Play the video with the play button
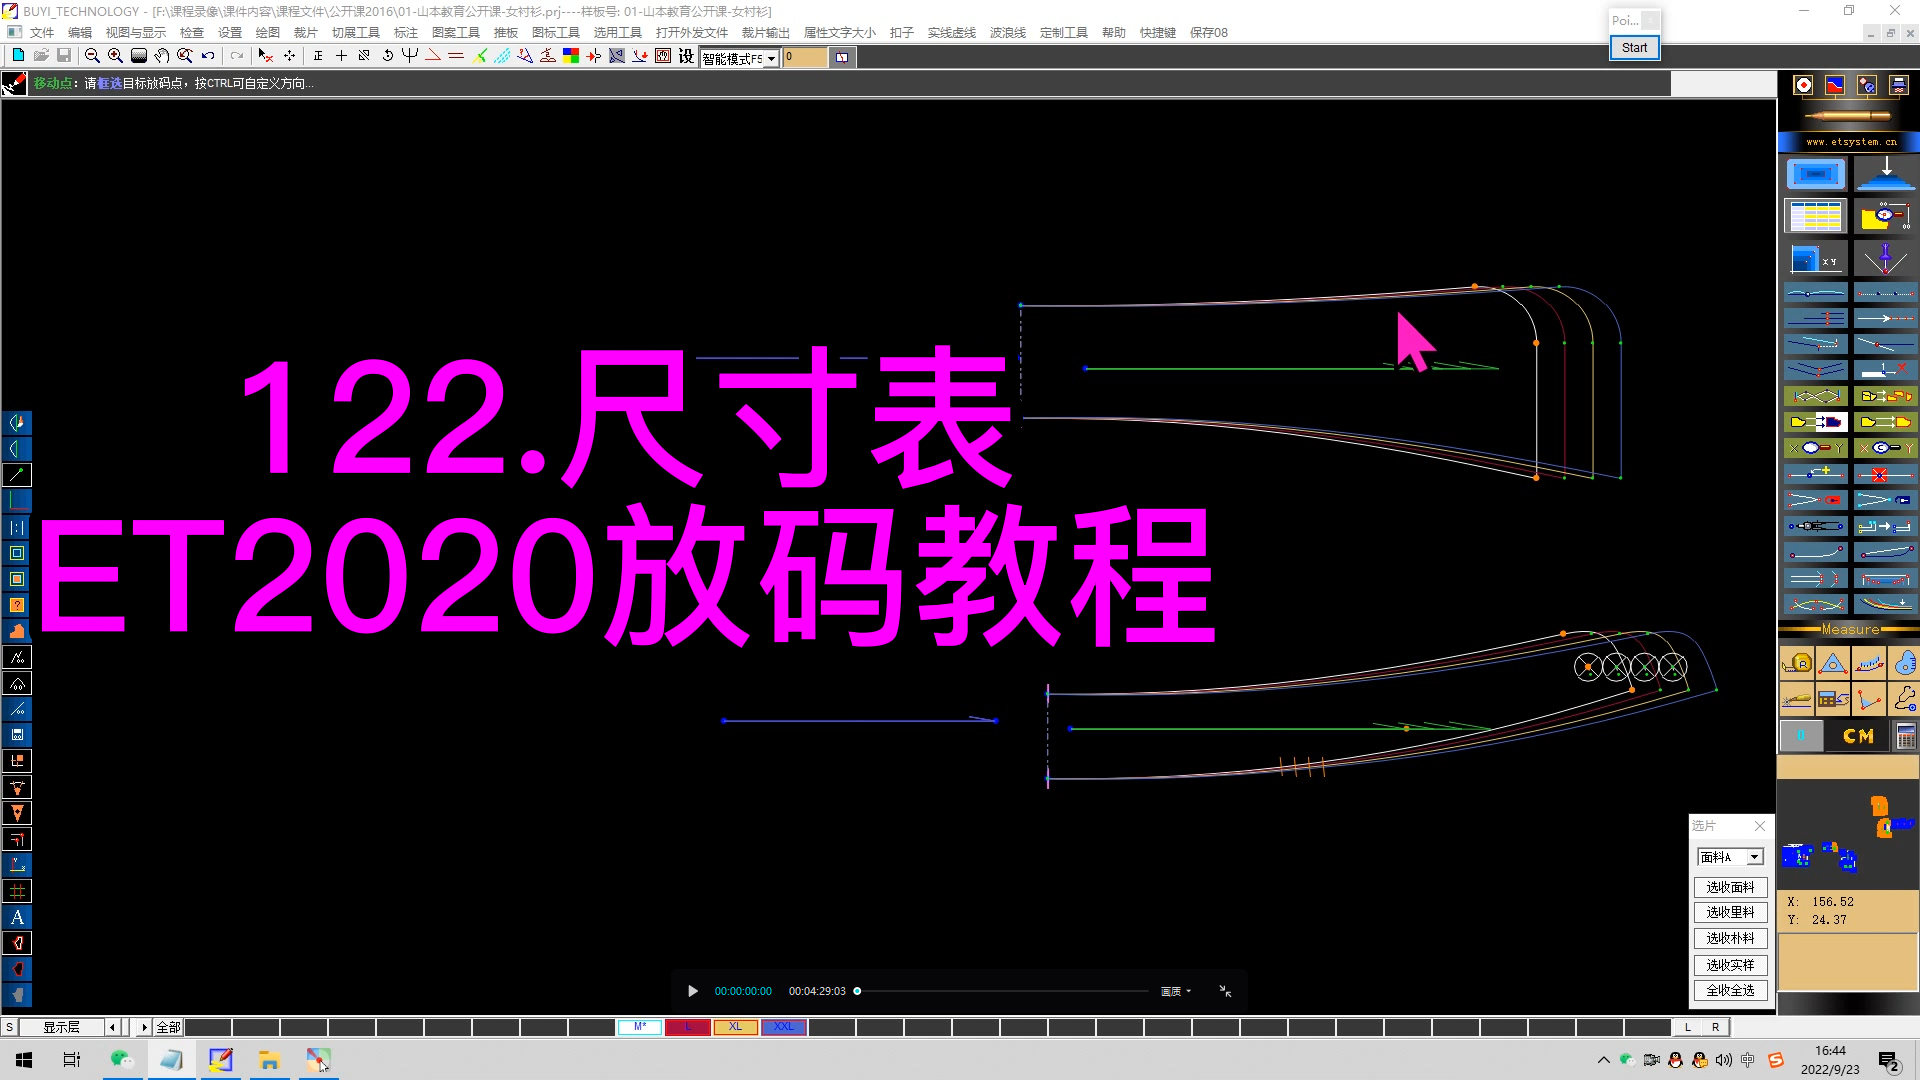The height and width of the screenshot is (1080, 1920). 692,991
